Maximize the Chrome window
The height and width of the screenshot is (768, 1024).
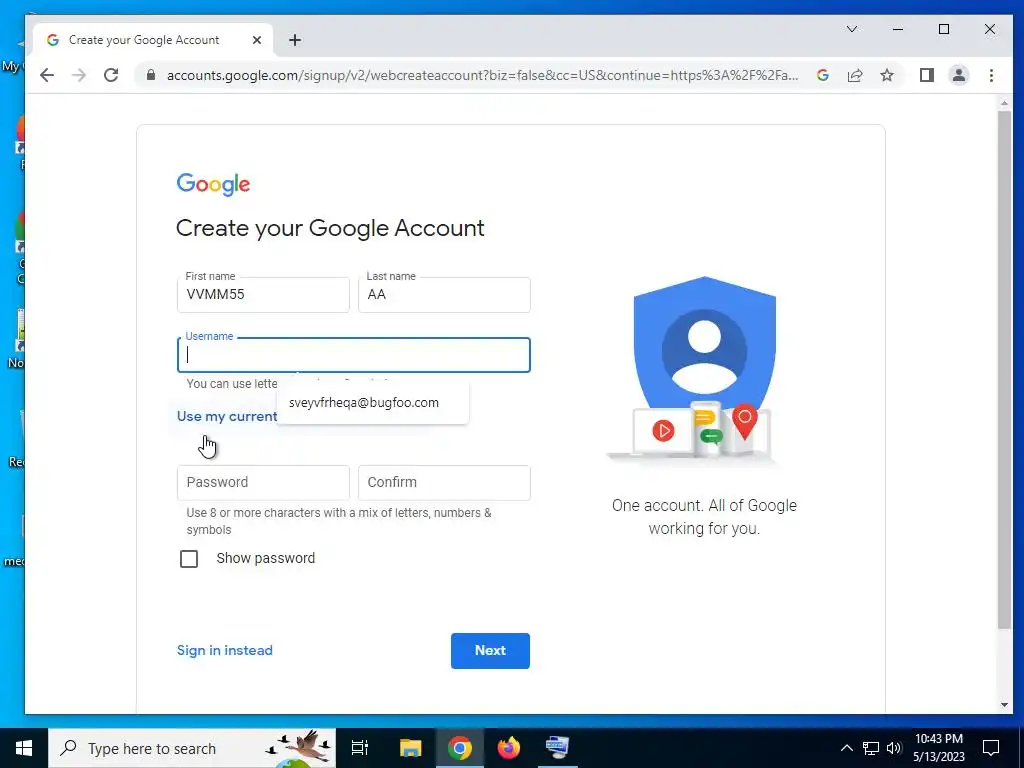[x=944, y=29]
